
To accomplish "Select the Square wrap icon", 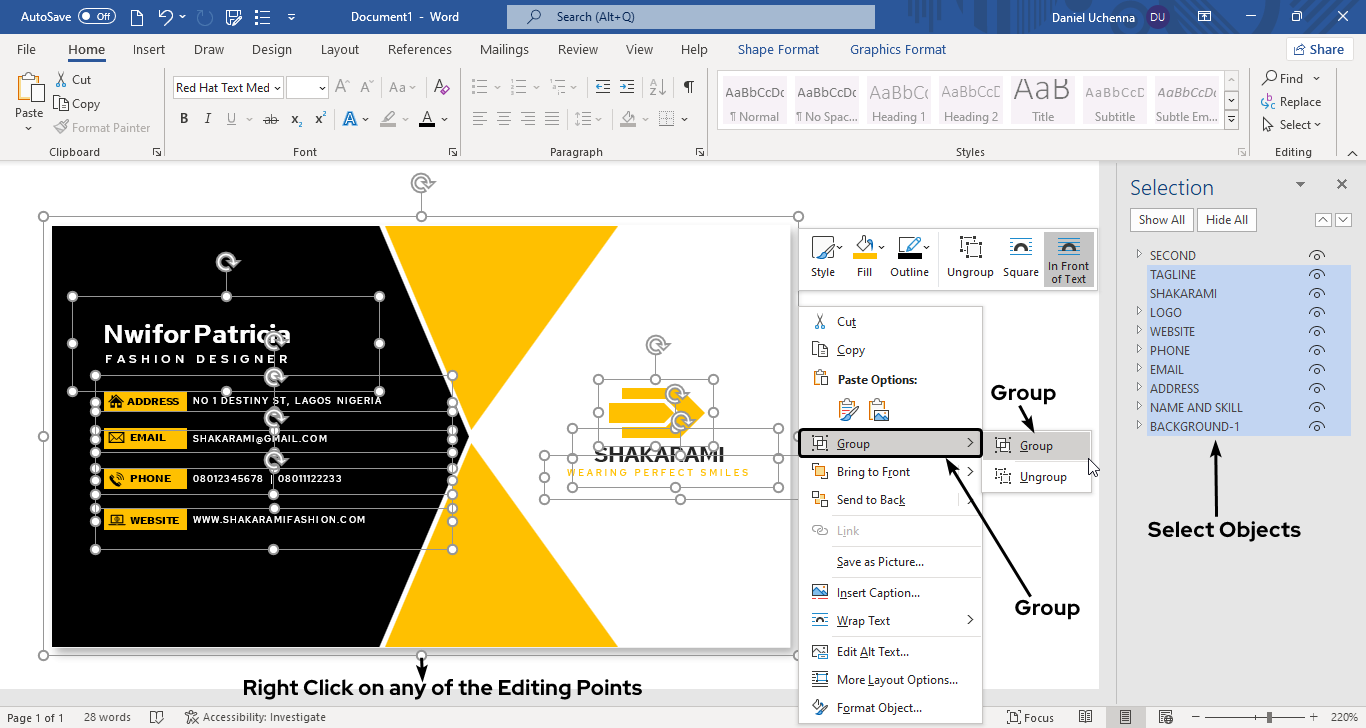I will pos(1020,248).
